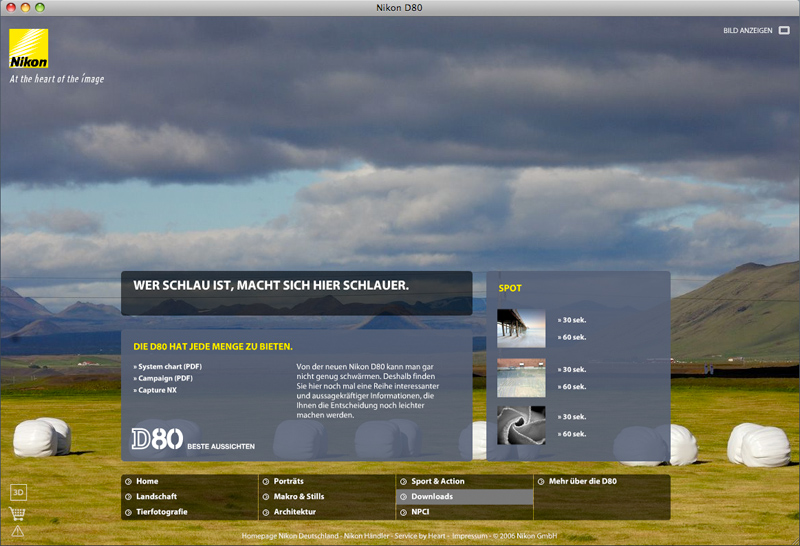Select the highlighted Downloads menu item
This screenshot has width=800, height=546.
pyautogui.click(x=464, y=497)
